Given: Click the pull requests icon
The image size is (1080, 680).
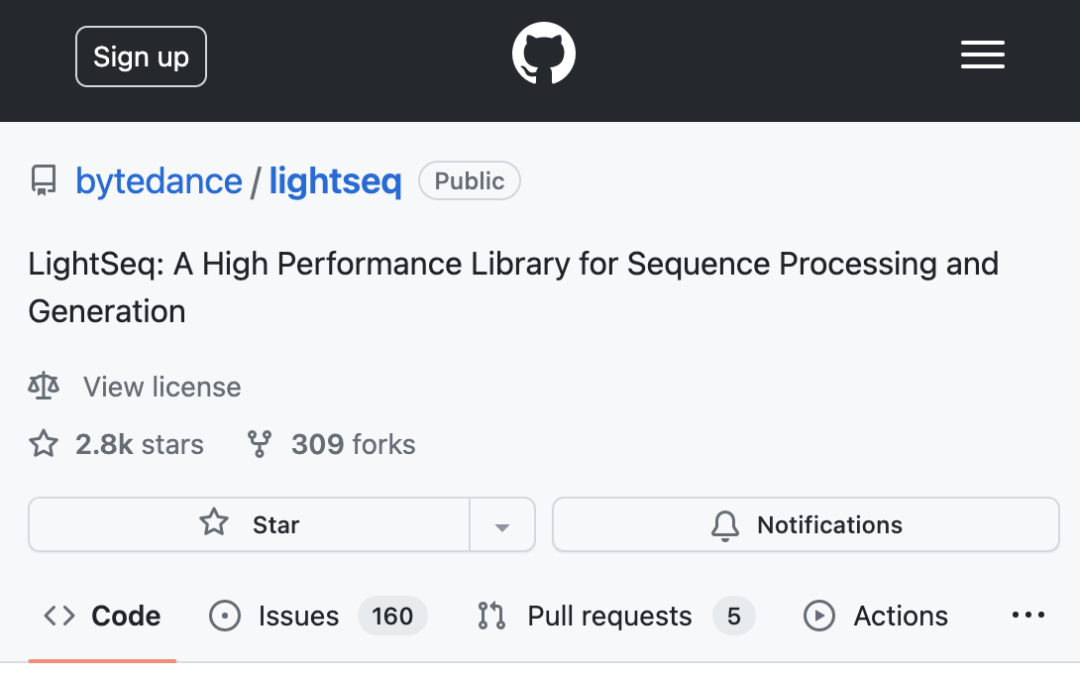Looking at the screenshot, I should click(490, 616).
